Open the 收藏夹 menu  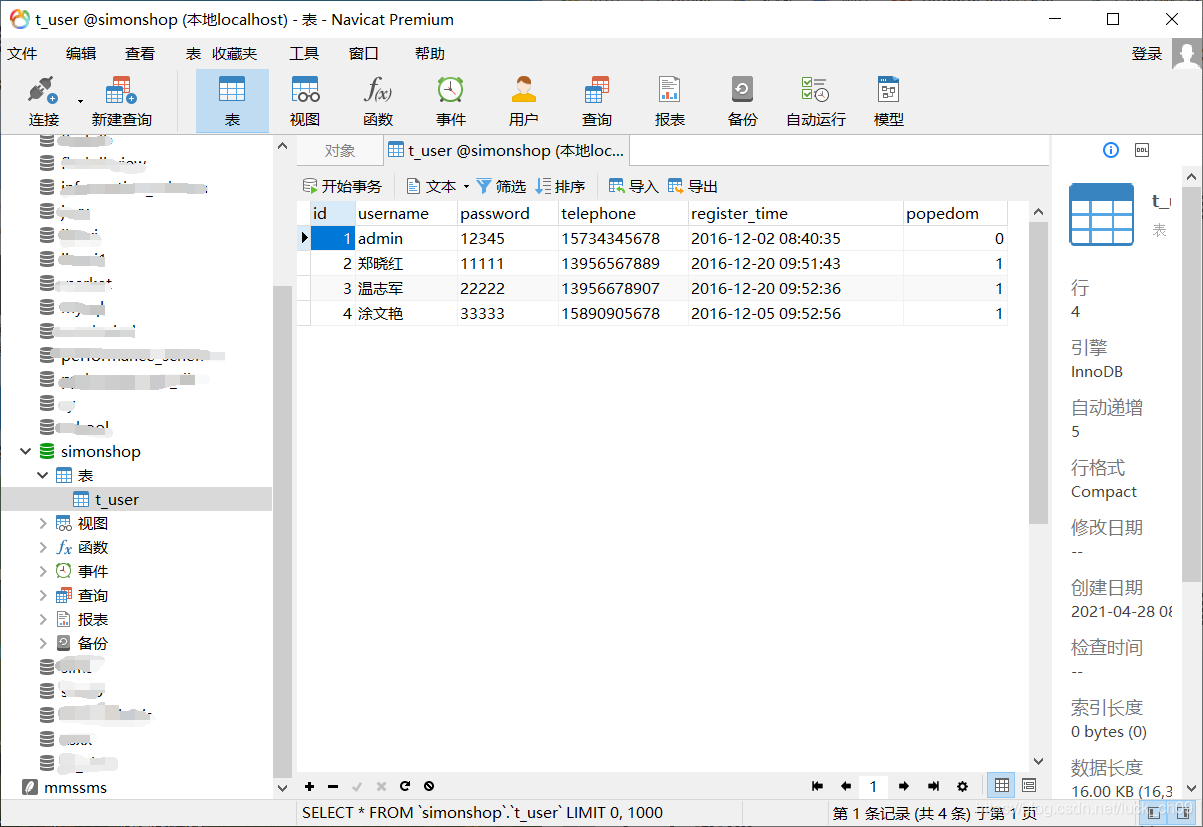(234, 54)
